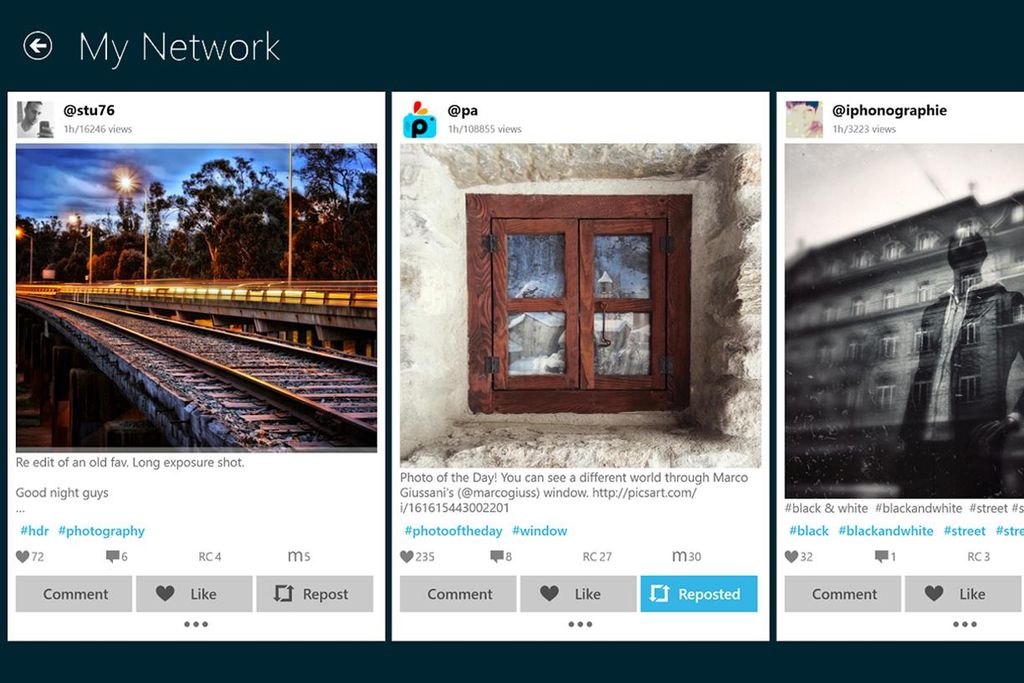Expand more options dots under @stu76 post
The height and width of the screenshot is (683, 1024).
196,624
